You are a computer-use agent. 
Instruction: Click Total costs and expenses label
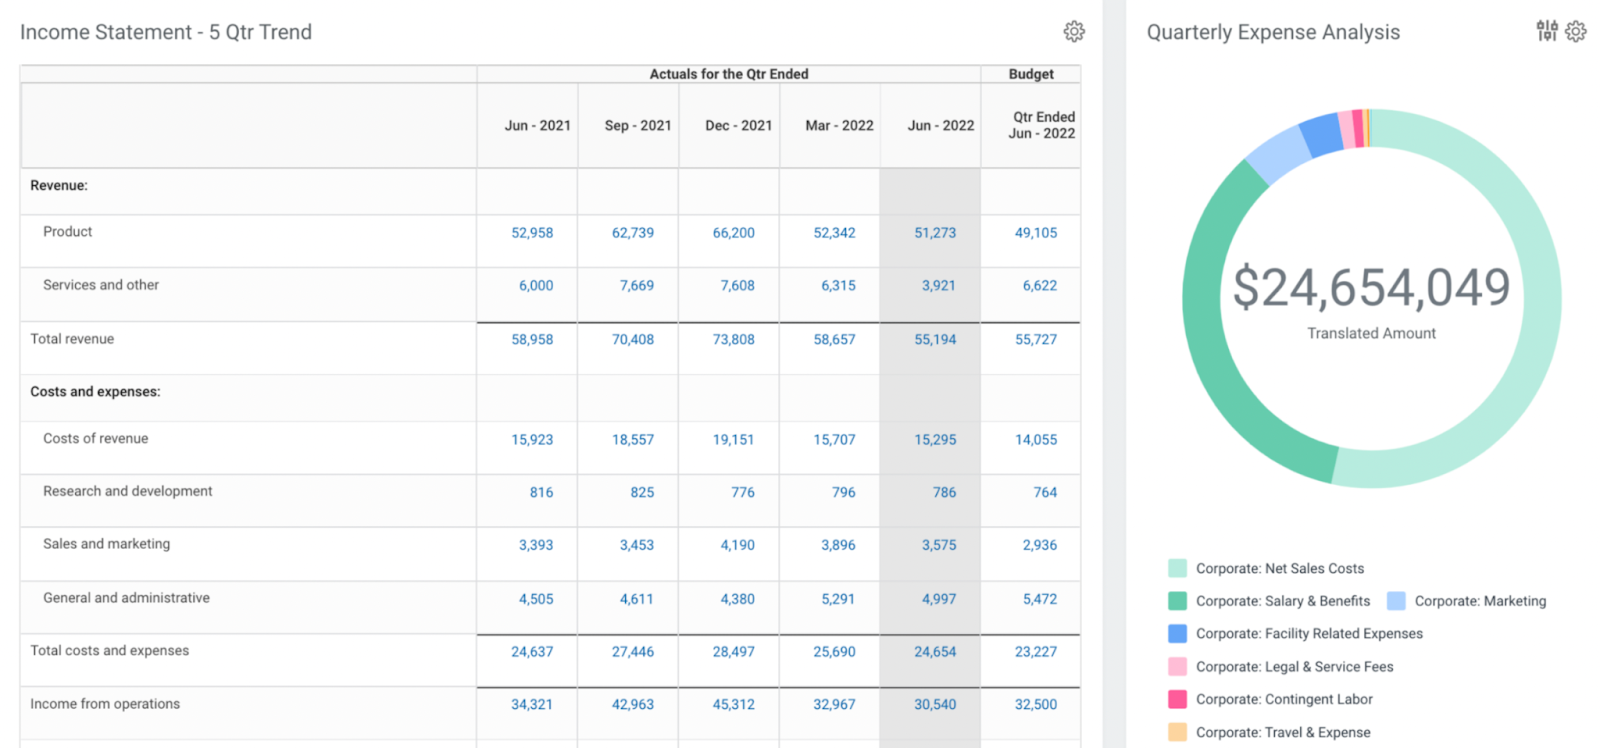[x=110, y=651]
